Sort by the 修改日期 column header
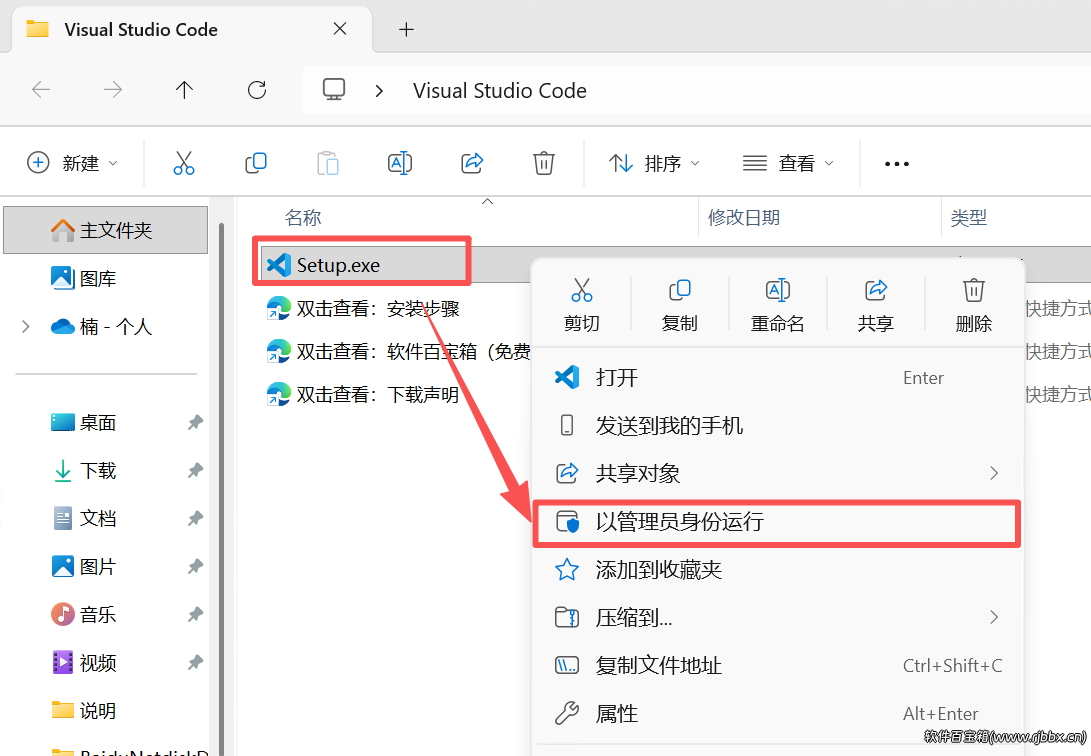 pos(744,218)
